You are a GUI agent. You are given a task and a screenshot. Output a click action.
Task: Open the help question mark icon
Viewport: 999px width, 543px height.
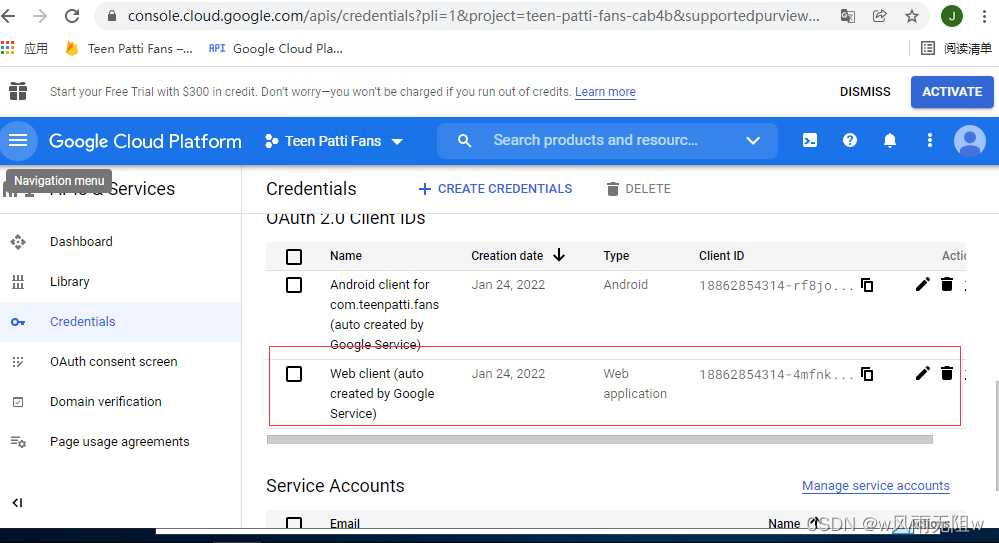point(850,141)
